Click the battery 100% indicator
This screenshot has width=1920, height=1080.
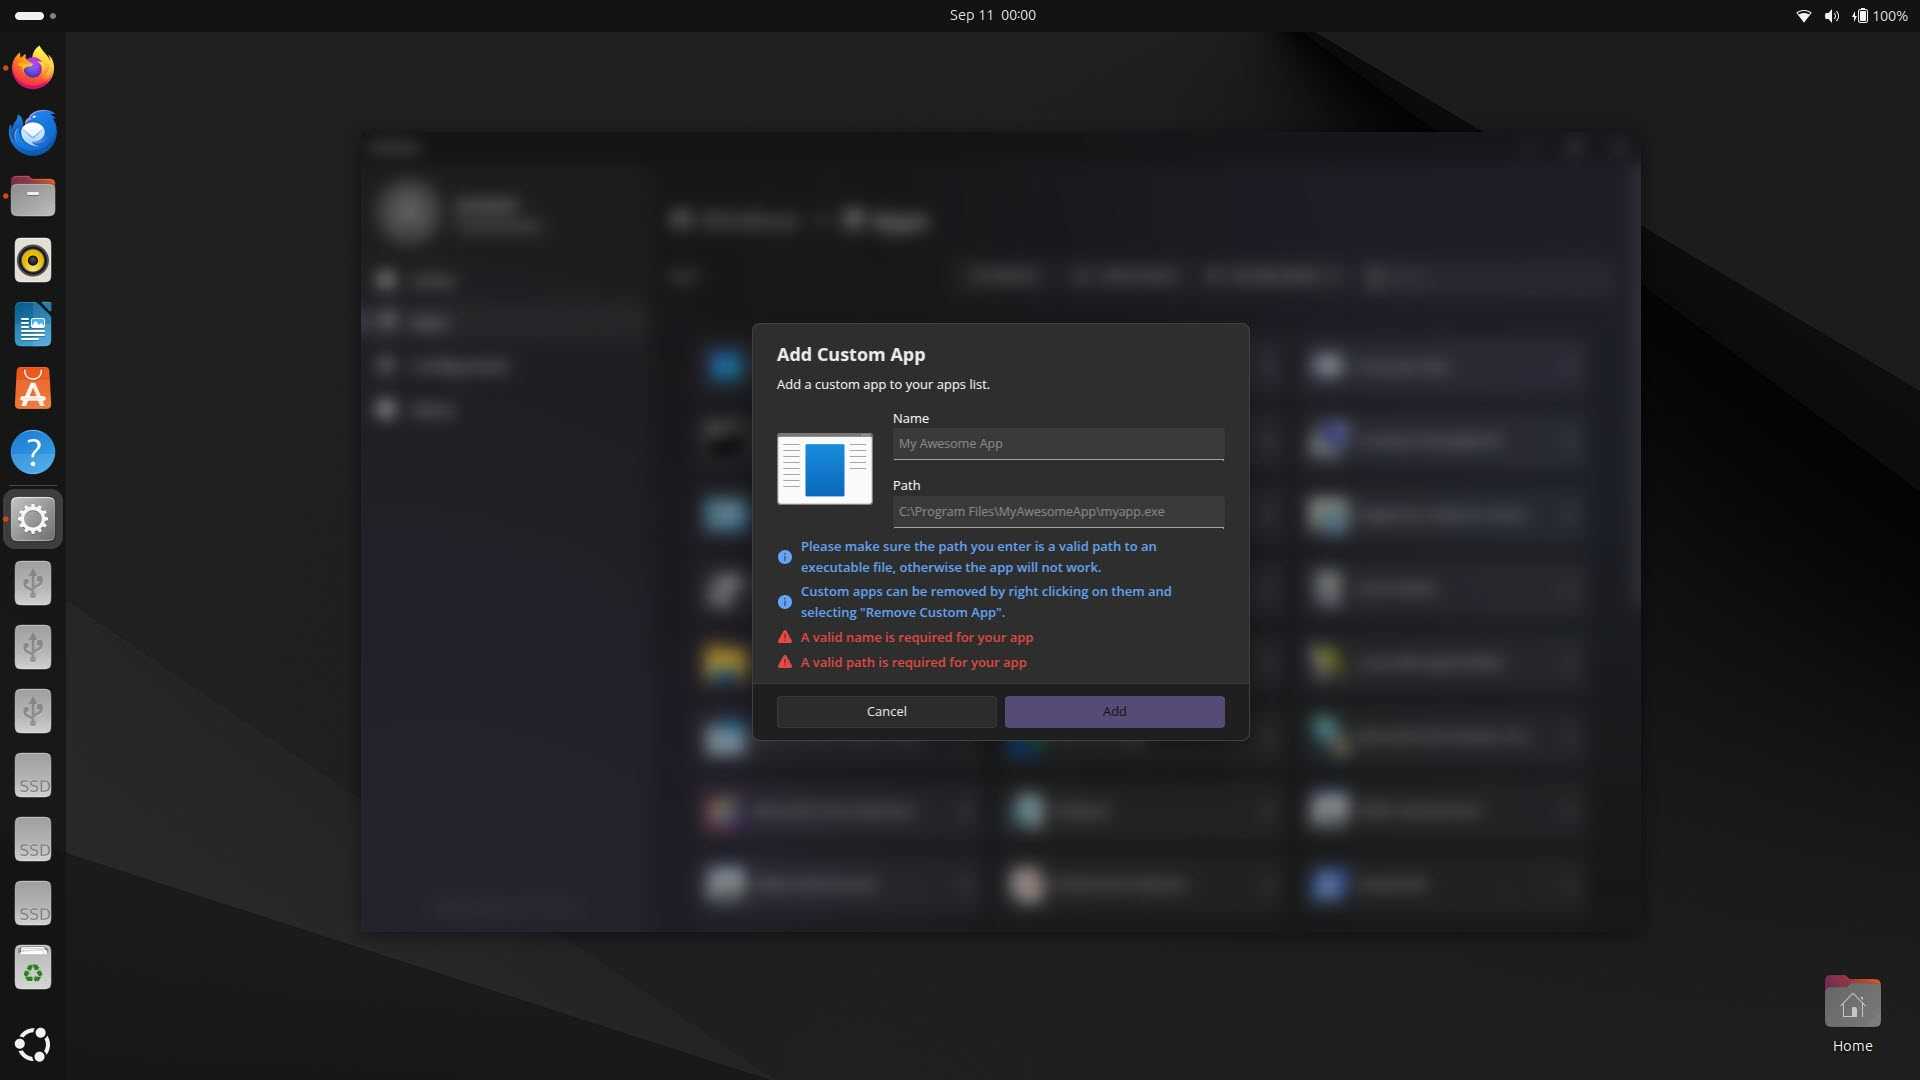(x=1879, y=16)
